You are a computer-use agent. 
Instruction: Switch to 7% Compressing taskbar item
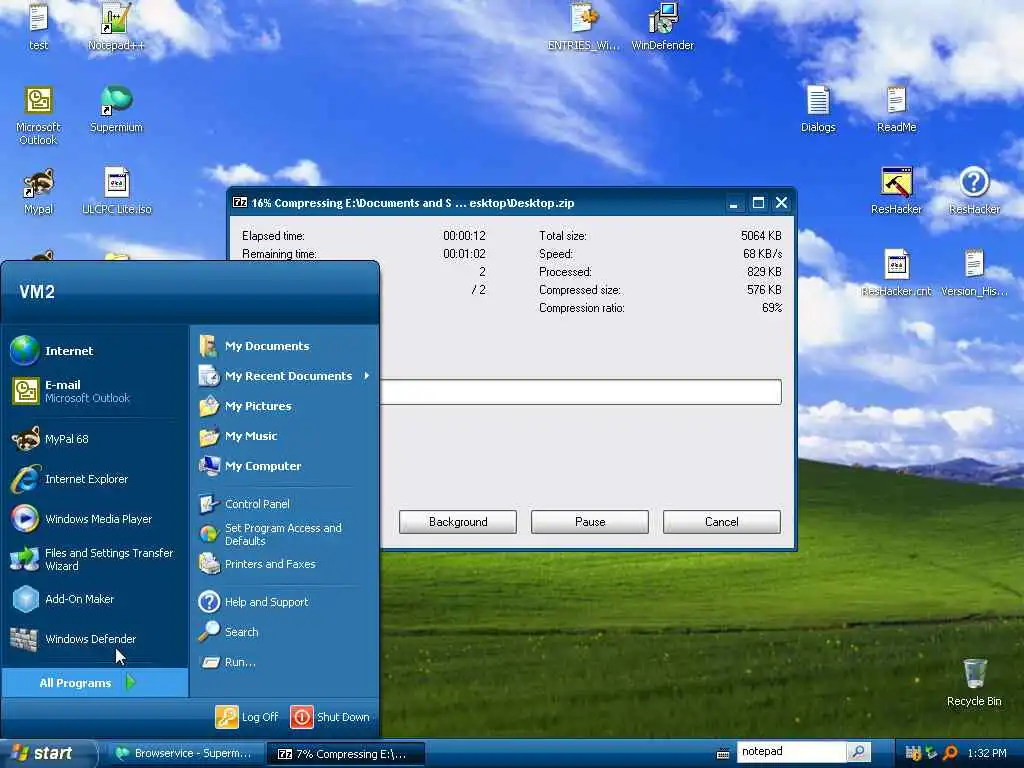pyautogui.click(x=345, y=754)
